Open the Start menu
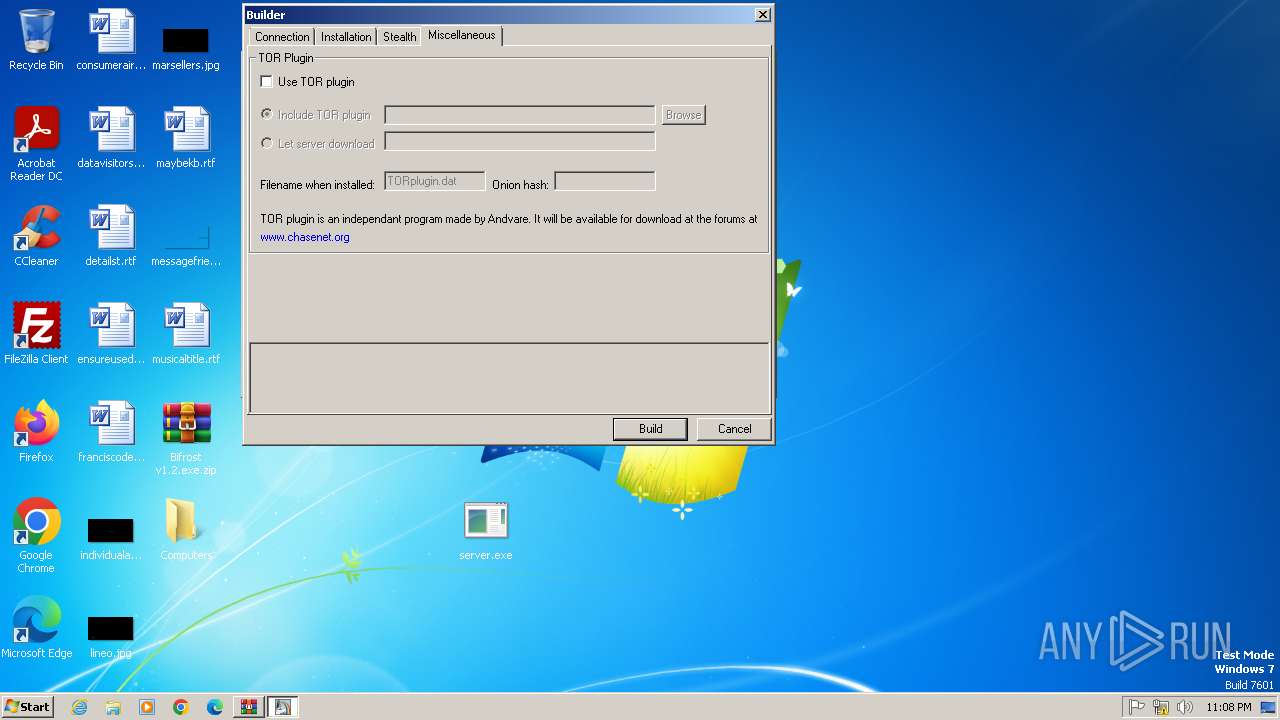The width and height of the screenshot is (1280, 720). [27, 707]
